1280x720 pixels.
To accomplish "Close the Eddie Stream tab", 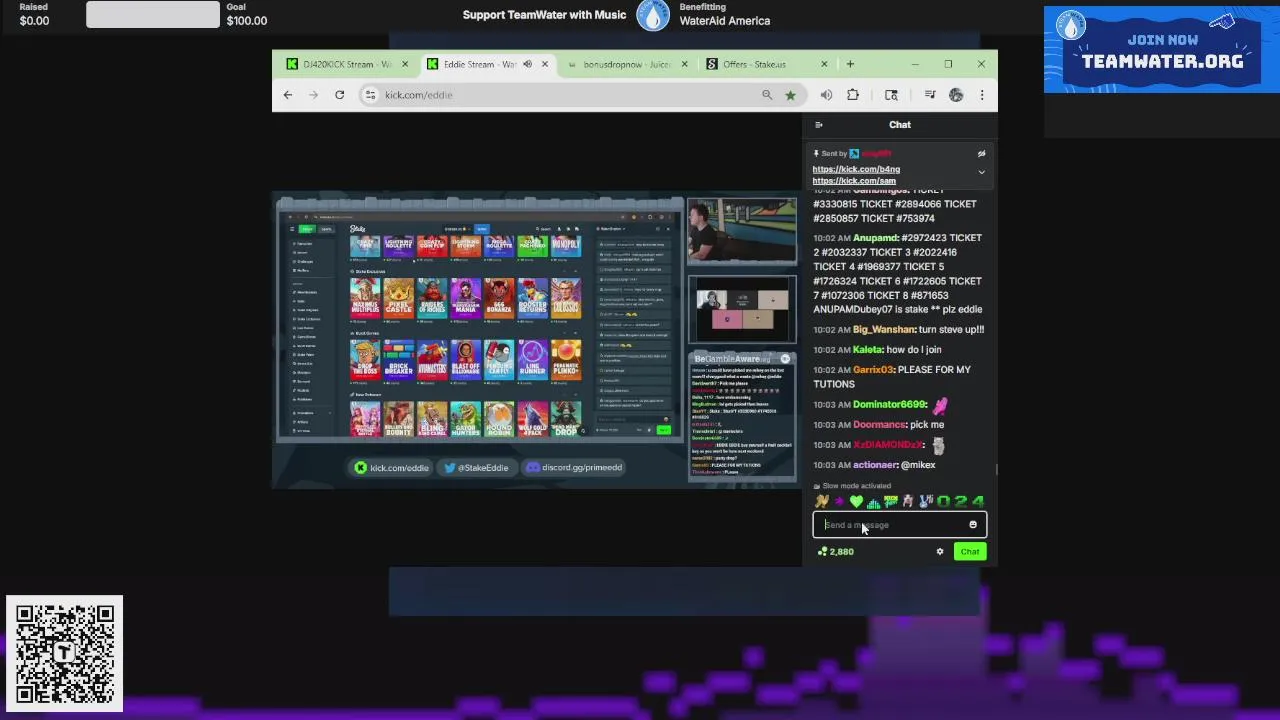I will point(544,64).
